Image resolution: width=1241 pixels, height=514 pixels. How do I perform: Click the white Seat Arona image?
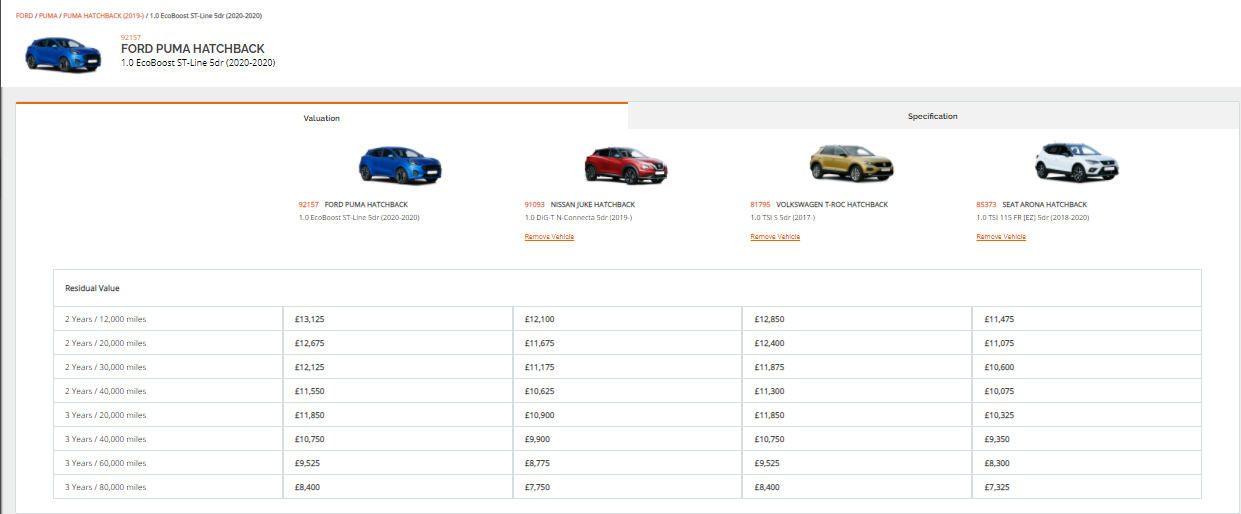click(1077, 163)
